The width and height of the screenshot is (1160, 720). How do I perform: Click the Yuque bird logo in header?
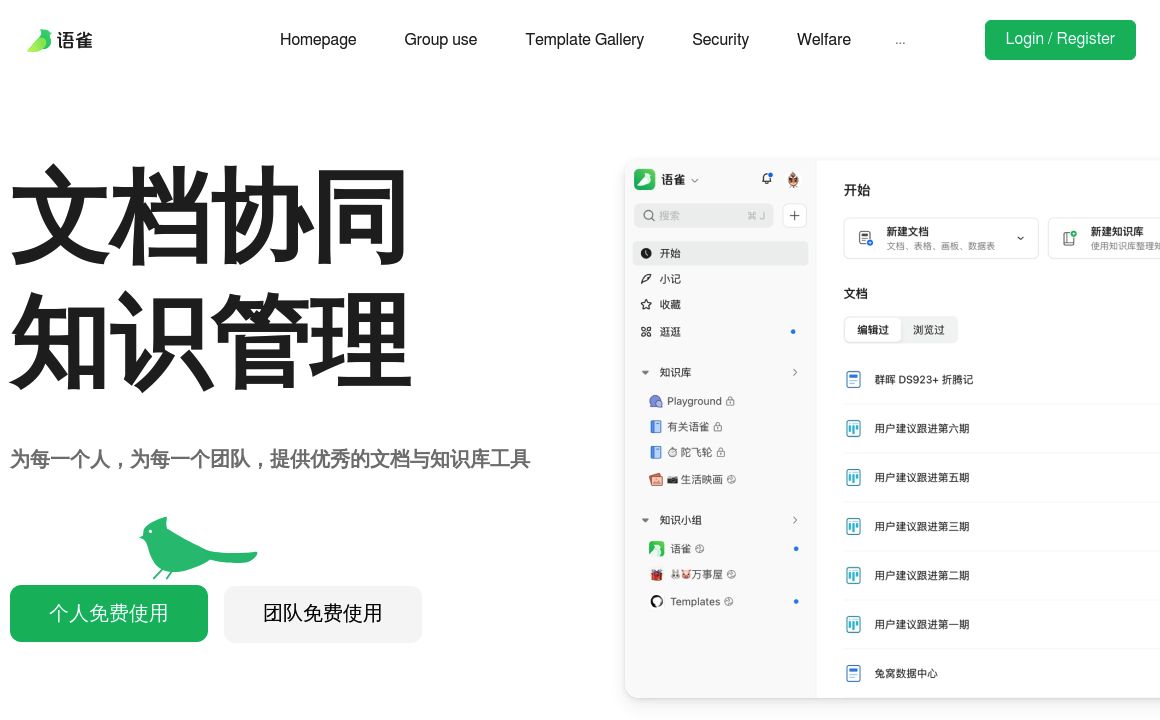pos(40,40)
